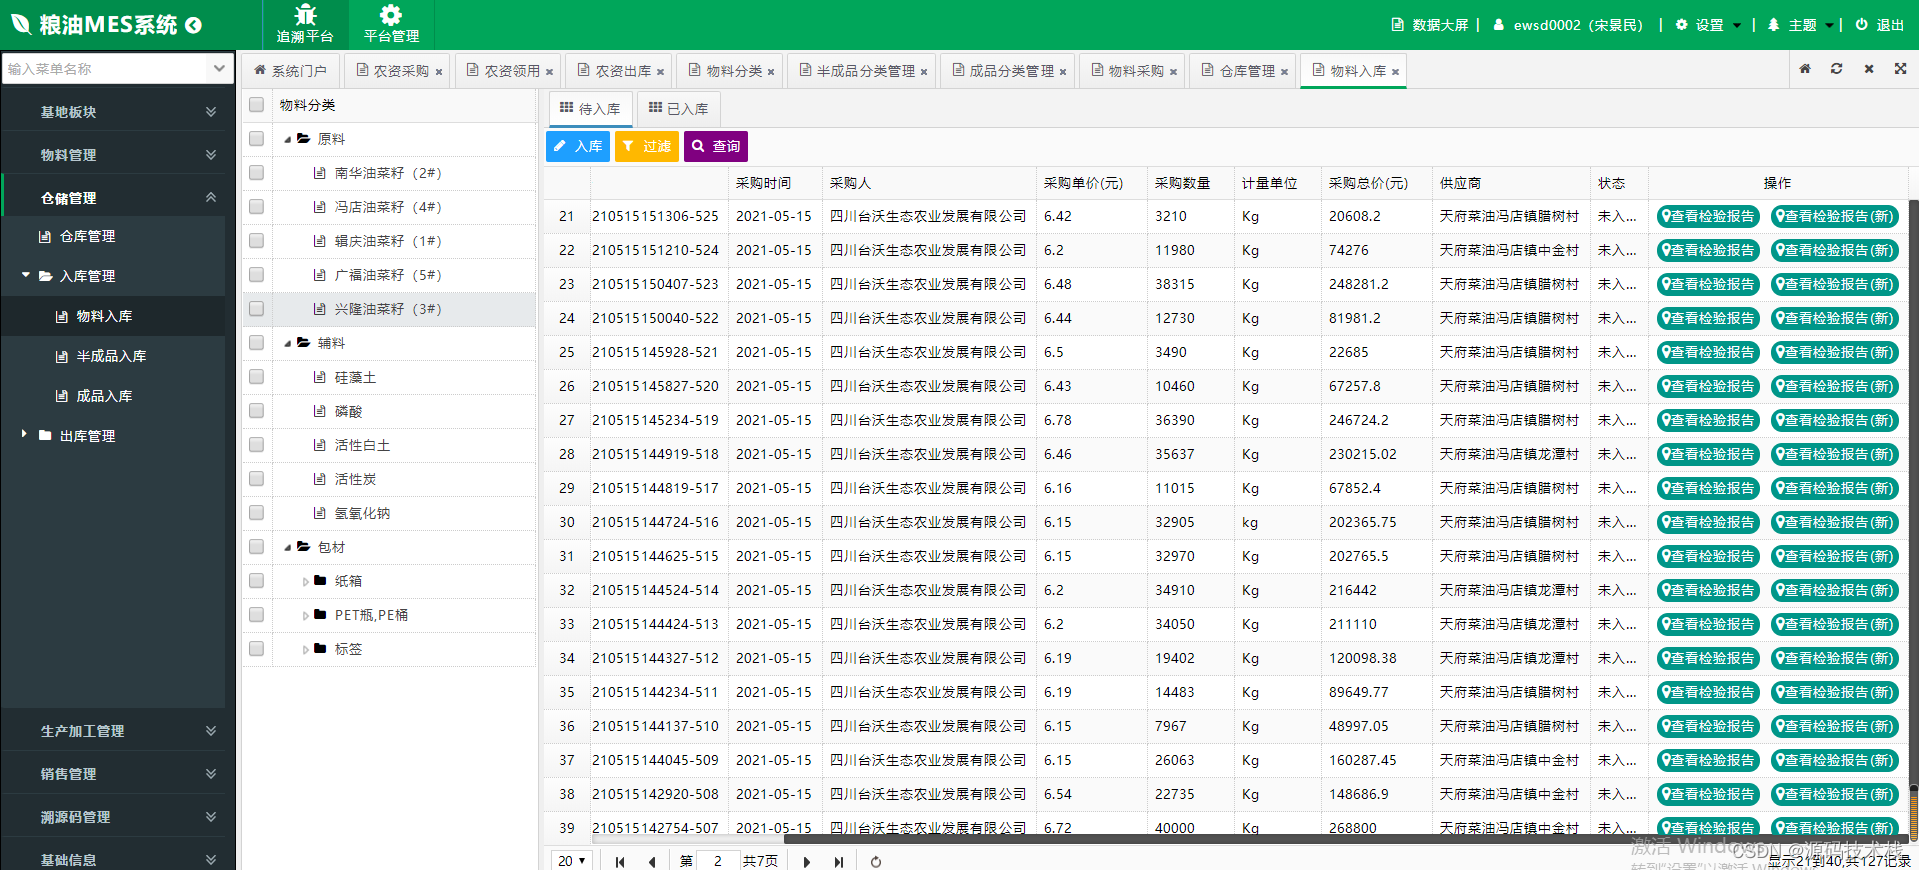
Task: Switch to the 待入库 tab
Action: point(590,108)
